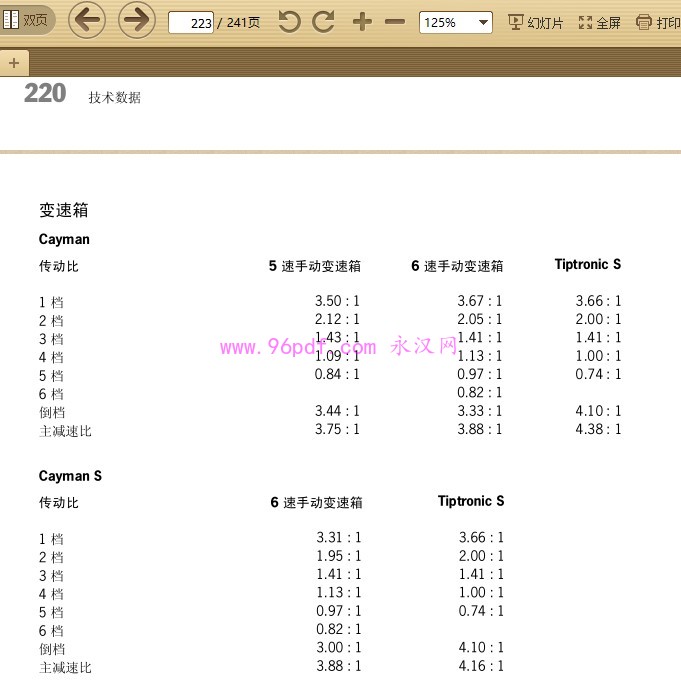Image resolution: width=681 pixels, height=687 pixels.
Task: Click the page number field showing 223
Action: click(191, 22)
